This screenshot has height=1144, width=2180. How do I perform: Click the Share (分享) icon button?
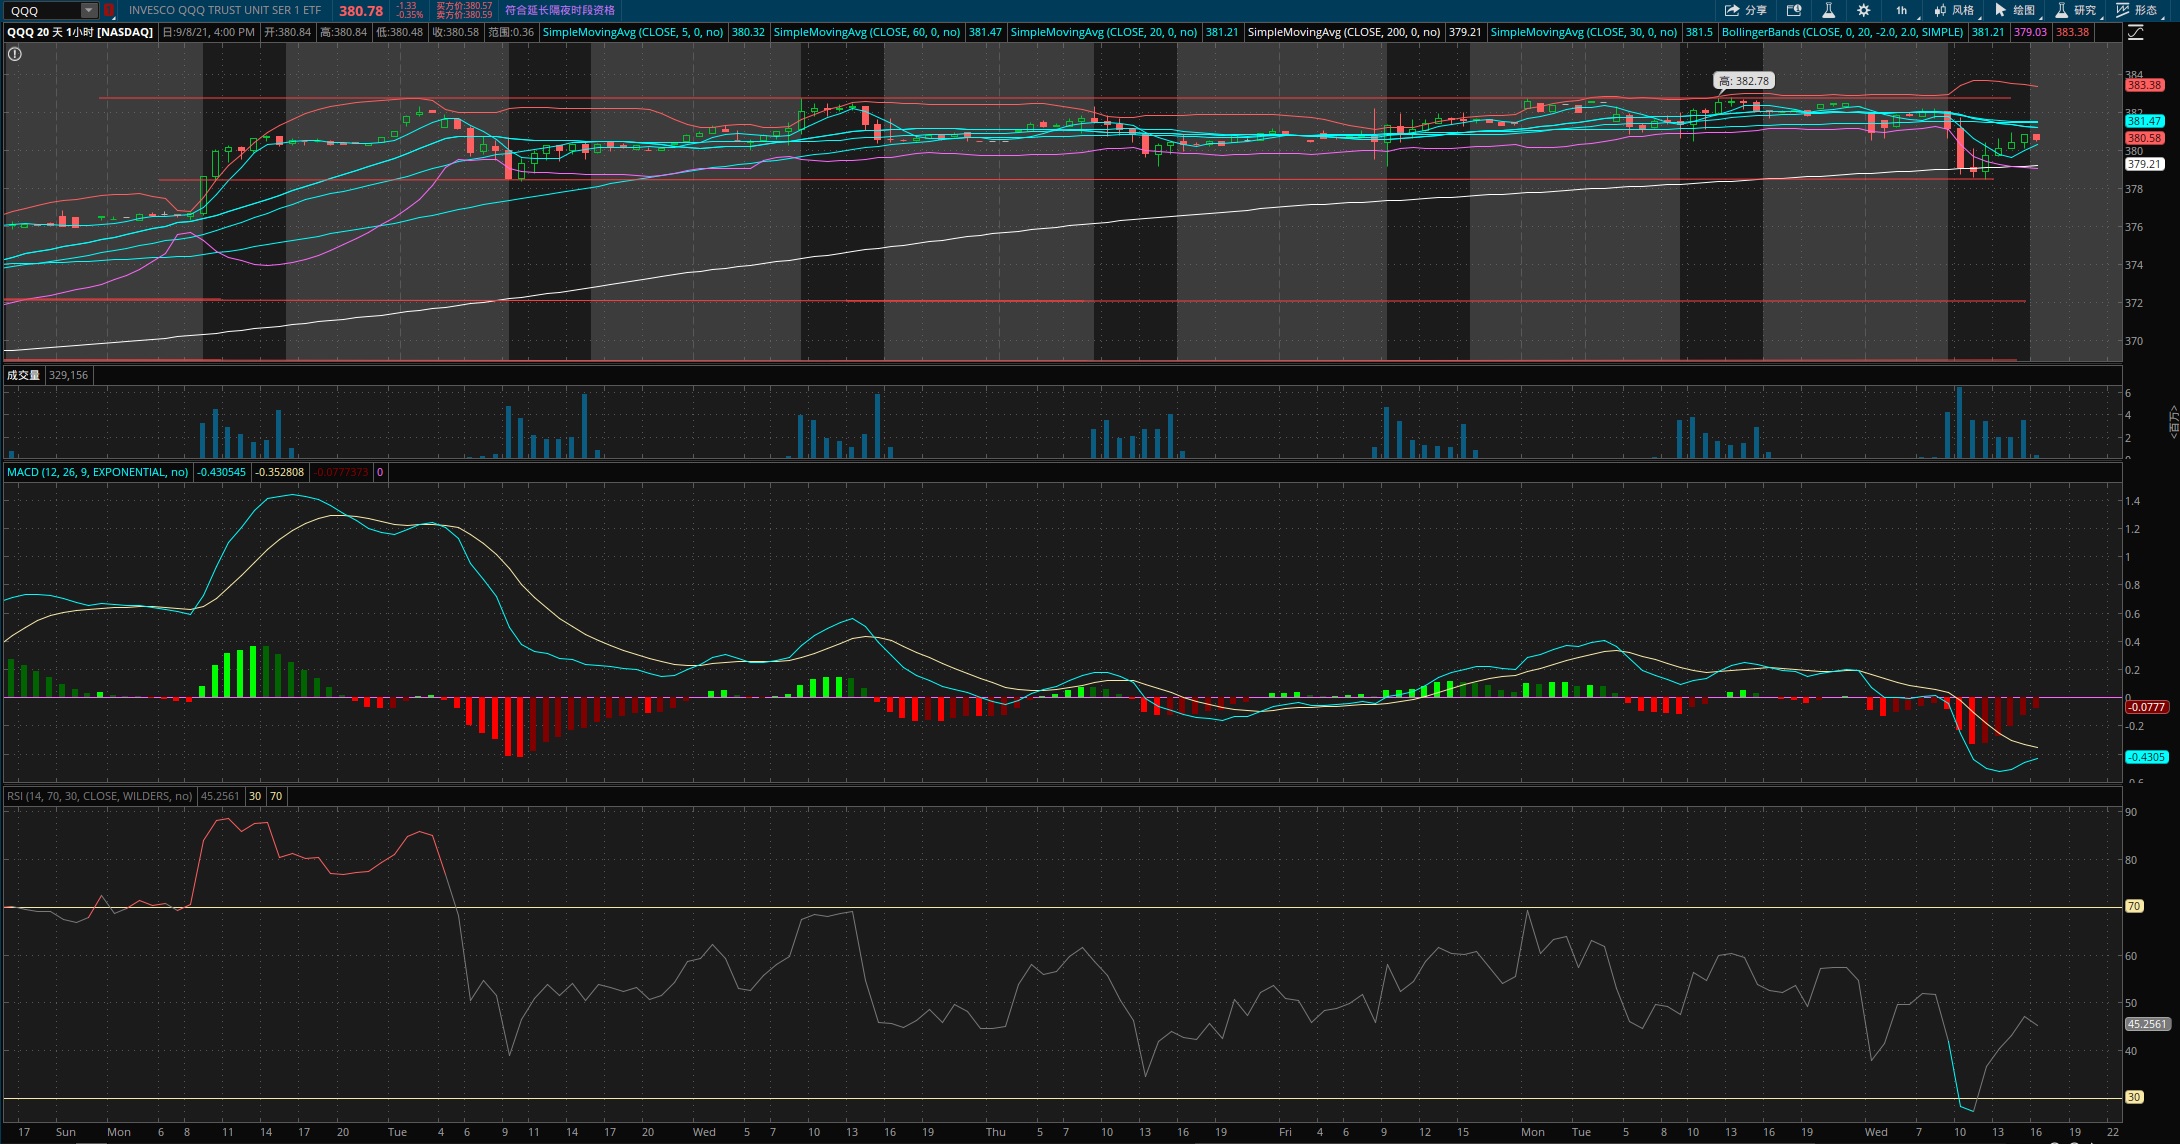click(x=1745, y=10)
